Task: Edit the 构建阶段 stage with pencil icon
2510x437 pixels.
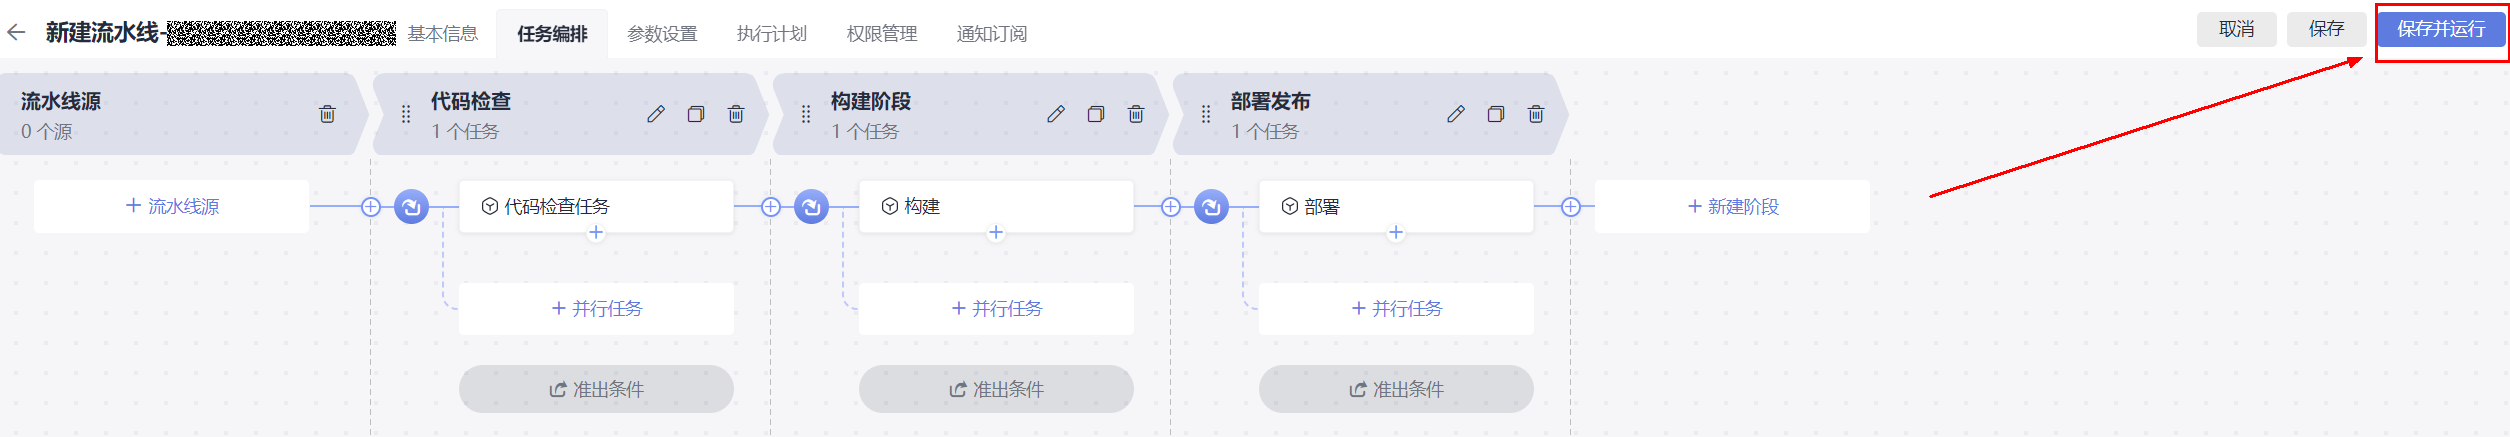Action: 1056,114
